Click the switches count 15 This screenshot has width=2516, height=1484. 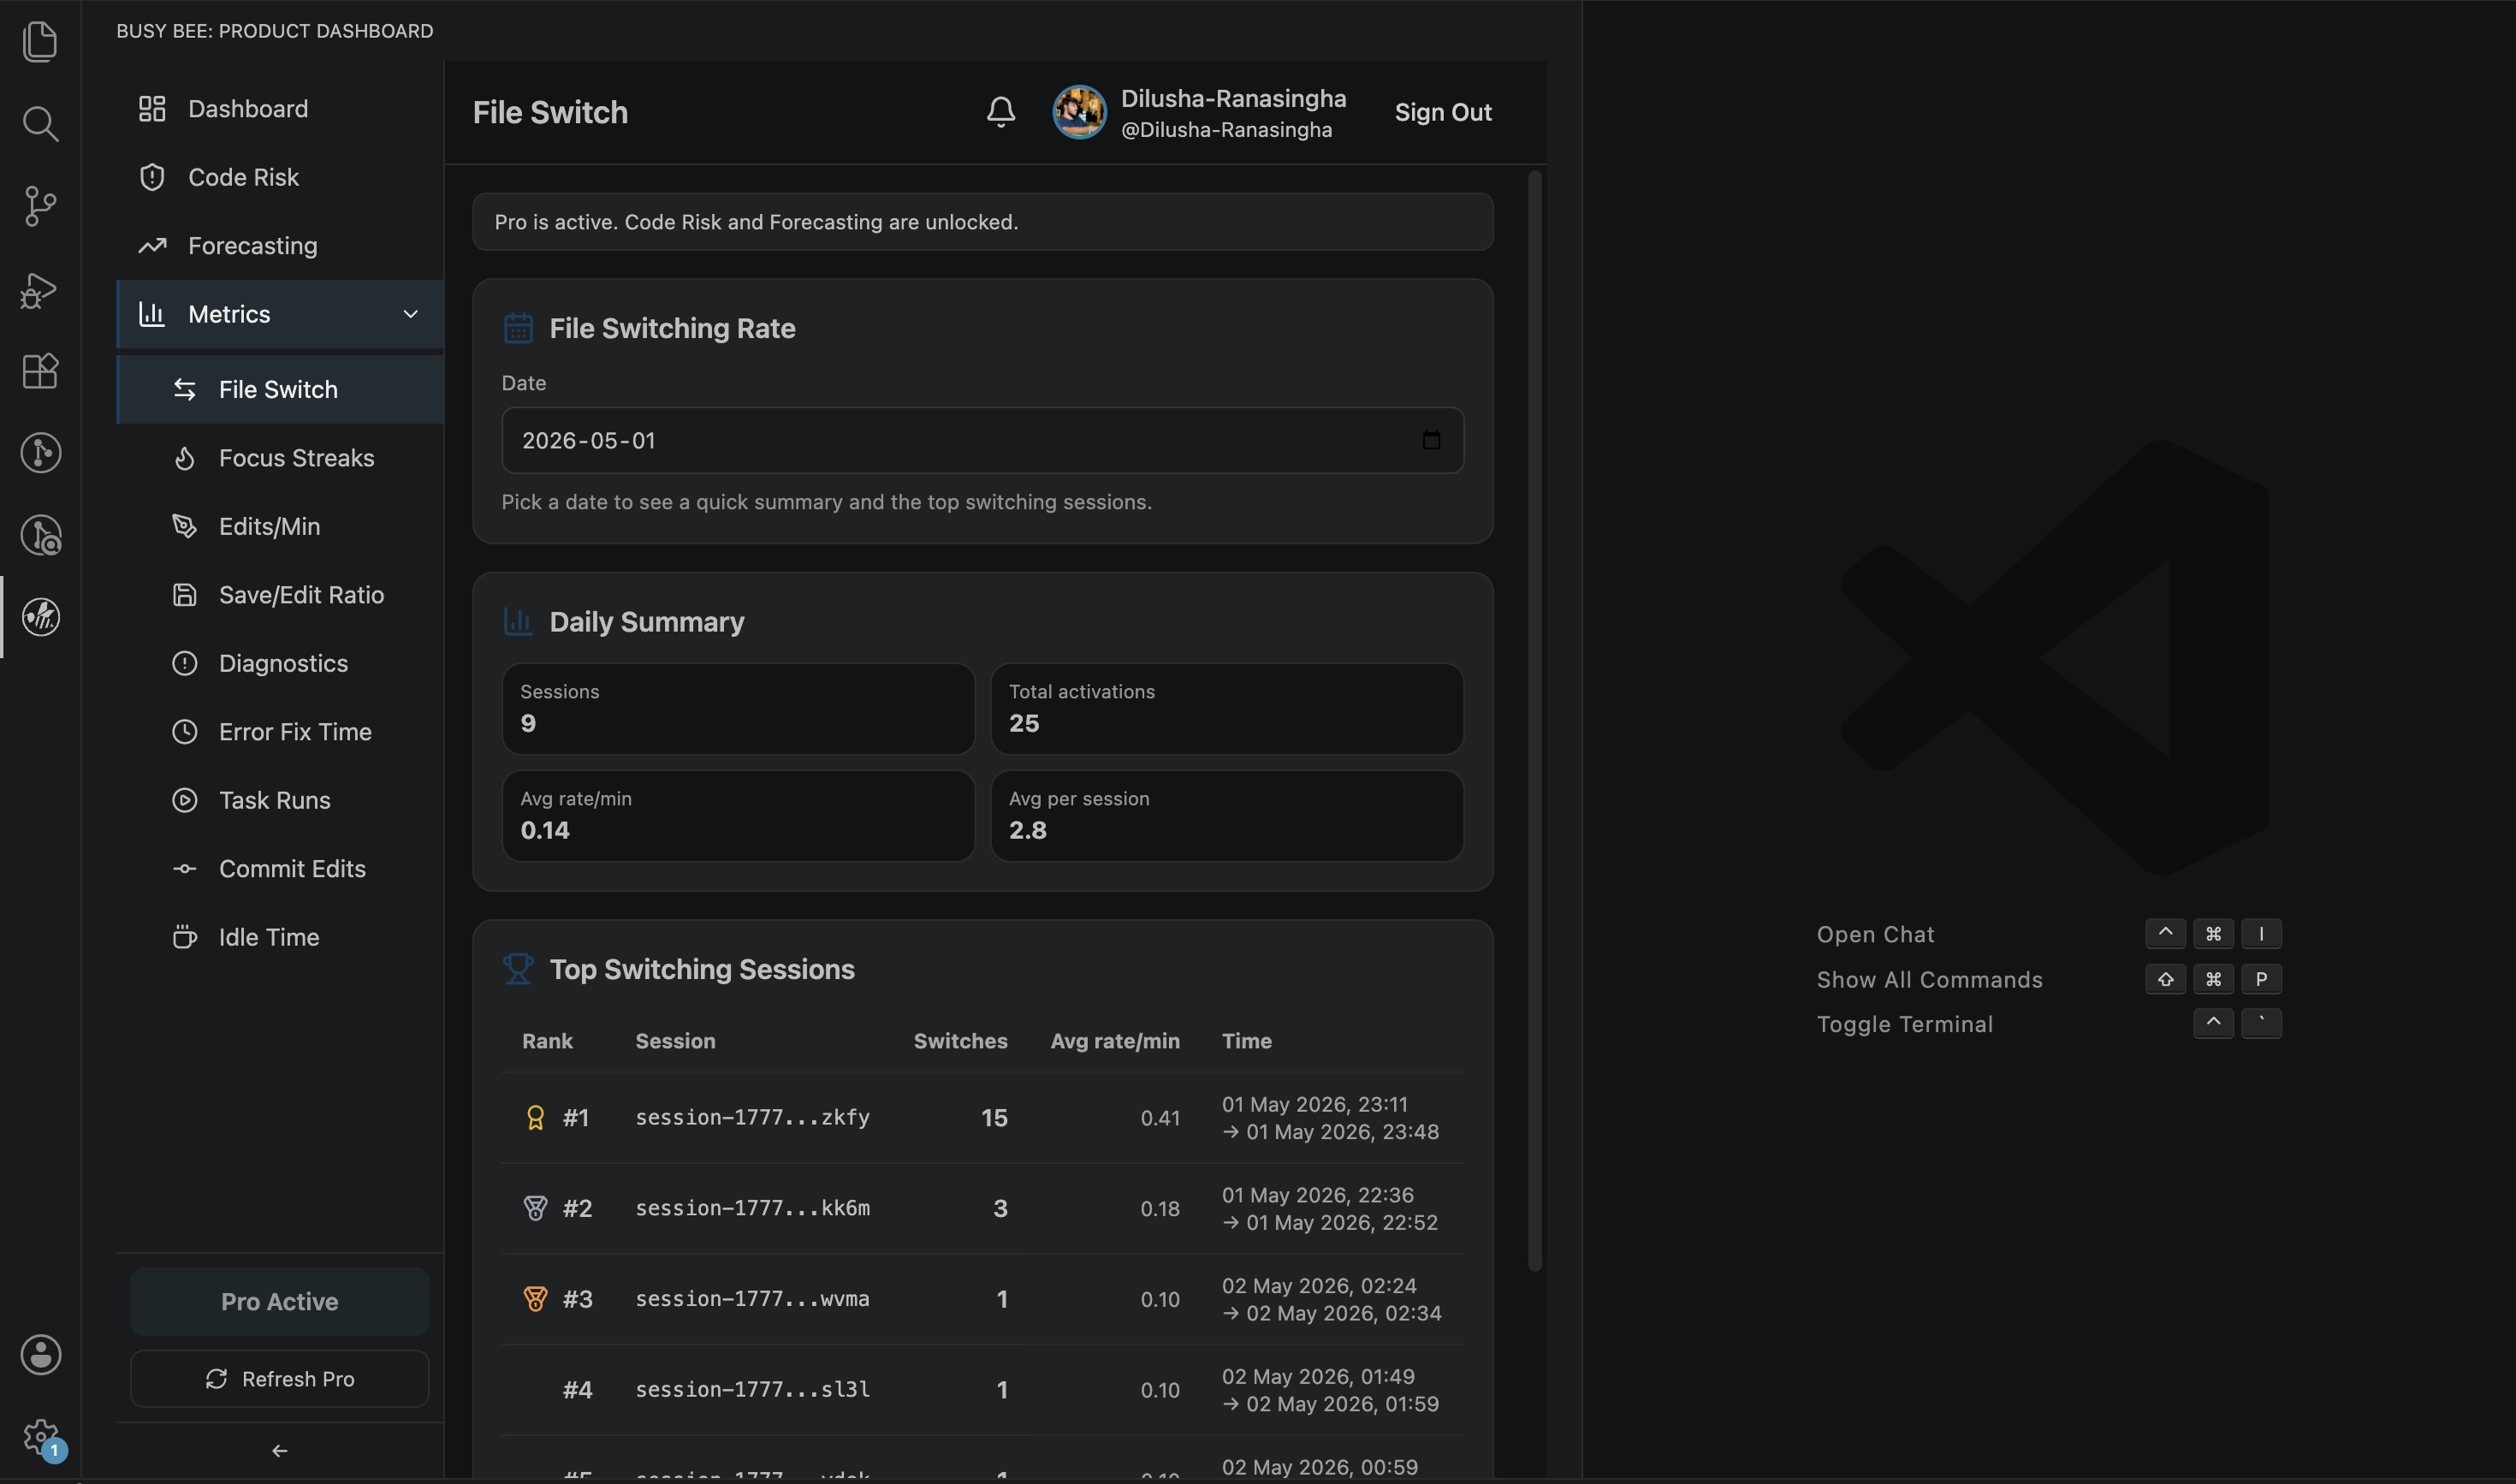pyautogui.click(x=994, y=1118)
